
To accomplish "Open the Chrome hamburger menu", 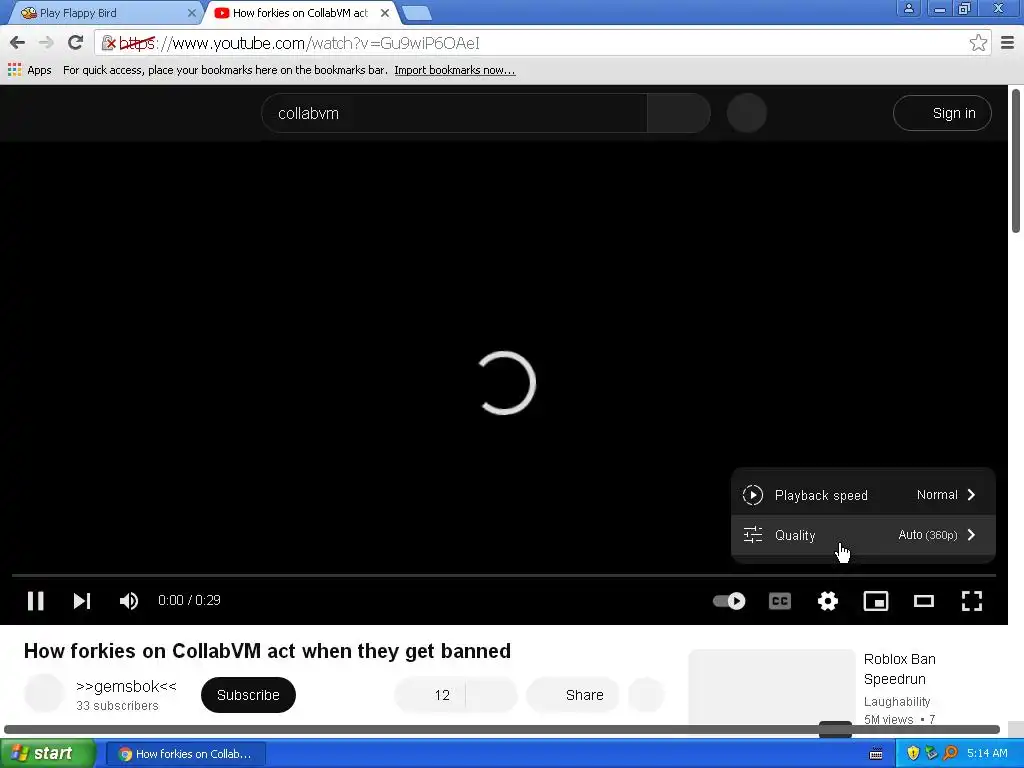I will pyautogui.click(x=1007, y=43).
